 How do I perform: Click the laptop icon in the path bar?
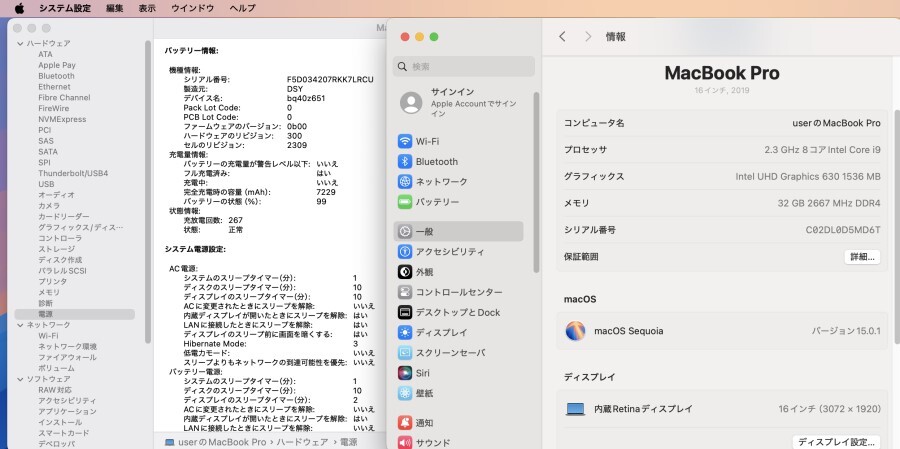169,442
